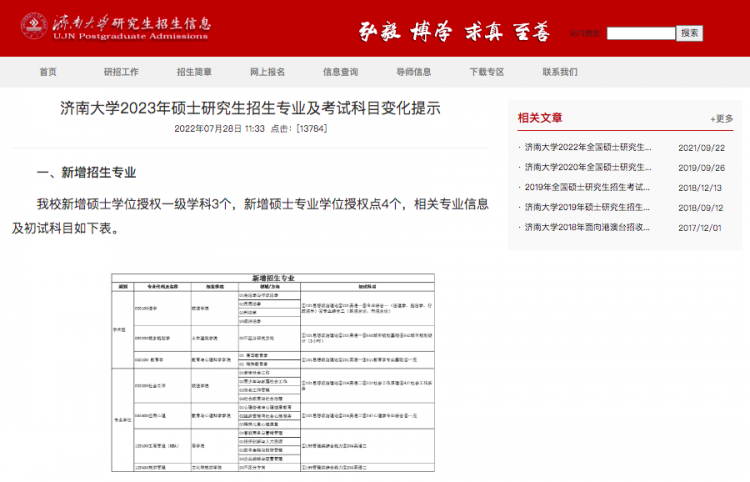Click the date 2021/09/22 in related articles
Image resolution: width=750 pixels, height=482 pixels.
701,148
